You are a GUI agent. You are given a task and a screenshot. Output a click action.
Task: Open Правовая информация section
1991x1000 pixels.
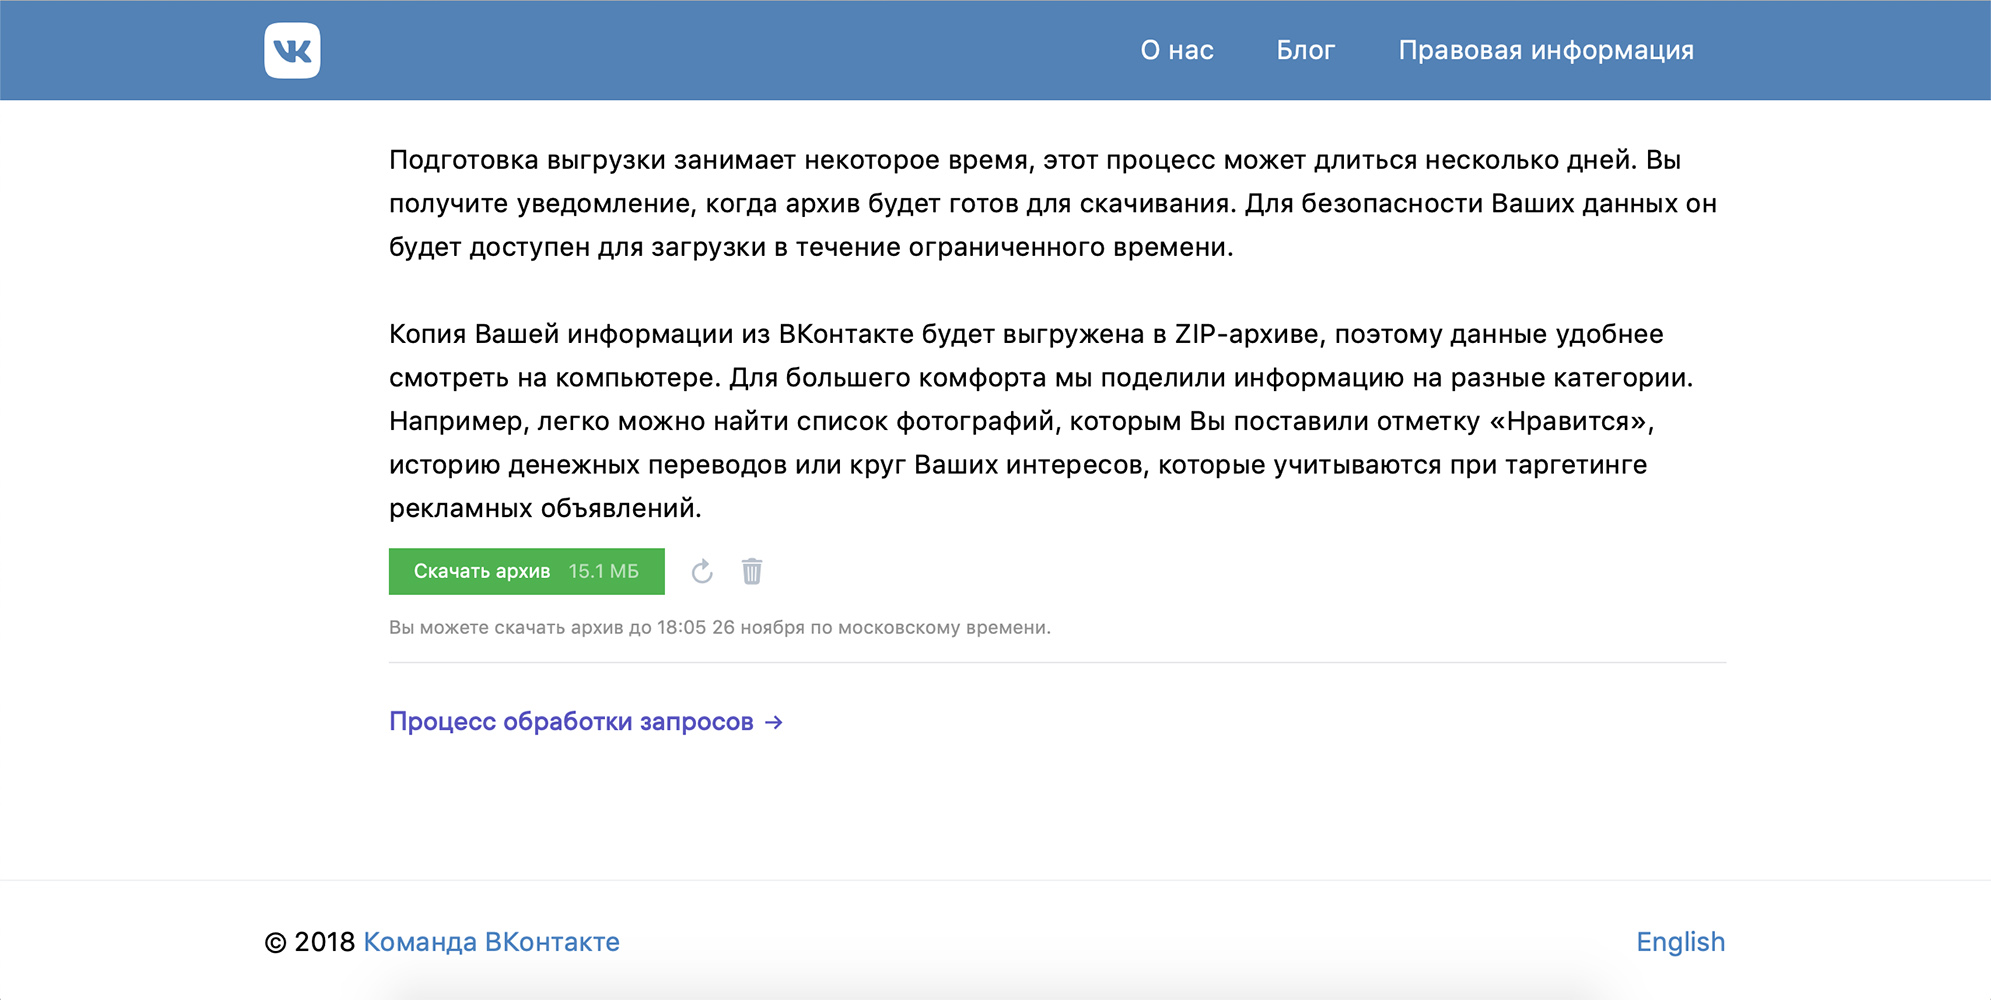click(x=1546, y=50)
